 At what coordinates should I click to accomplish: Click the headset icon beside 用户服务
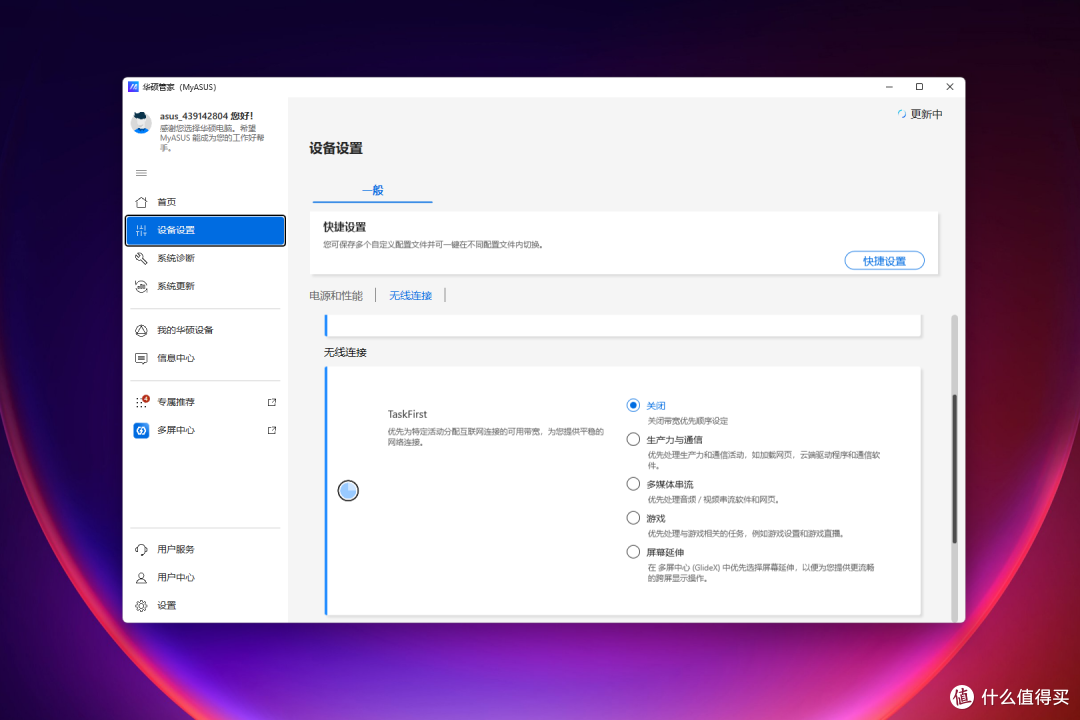[x=141, y=549]
